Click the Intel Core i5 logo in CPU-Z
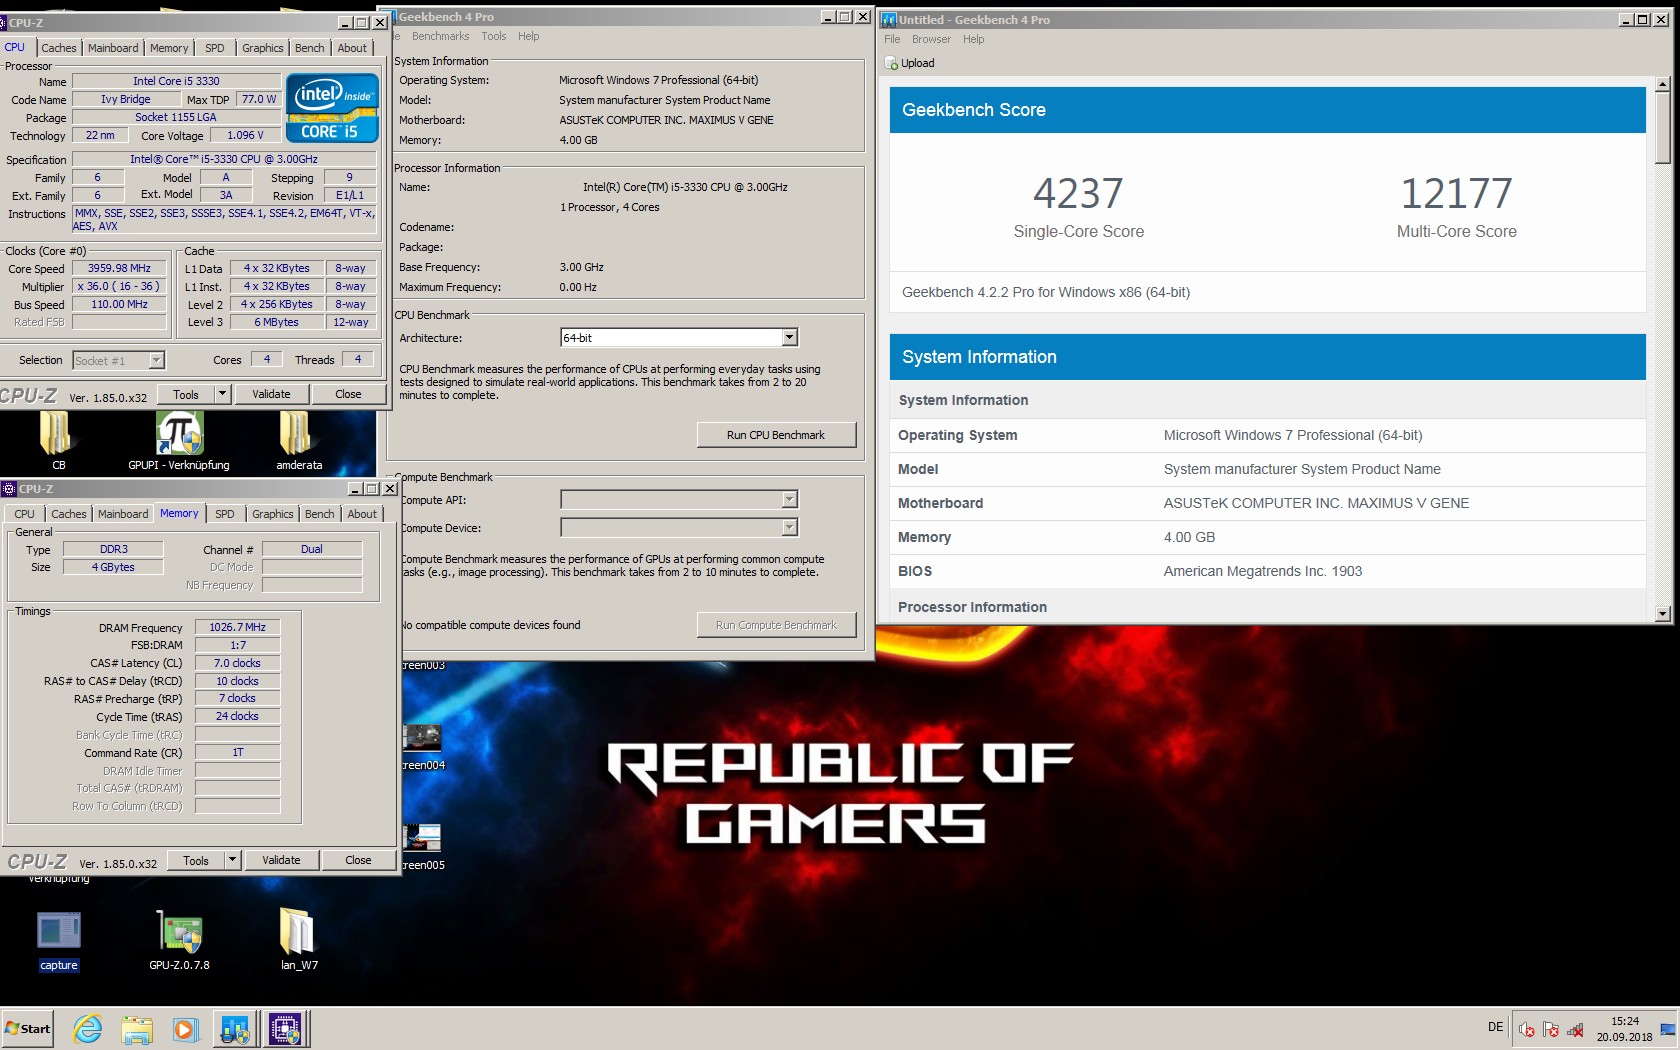1680x1050 pixels. tap(332, 108)
